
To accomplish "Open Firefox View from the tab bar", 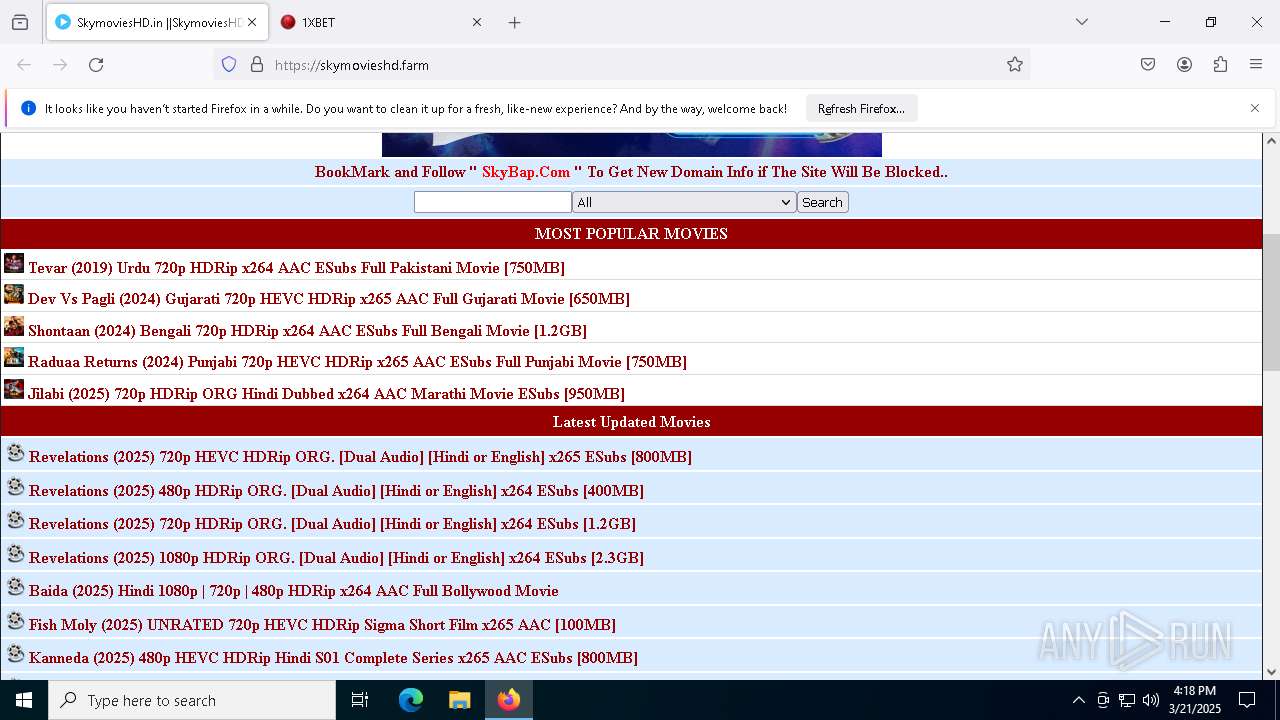I will pyautogui.click(x=20, y=22).
